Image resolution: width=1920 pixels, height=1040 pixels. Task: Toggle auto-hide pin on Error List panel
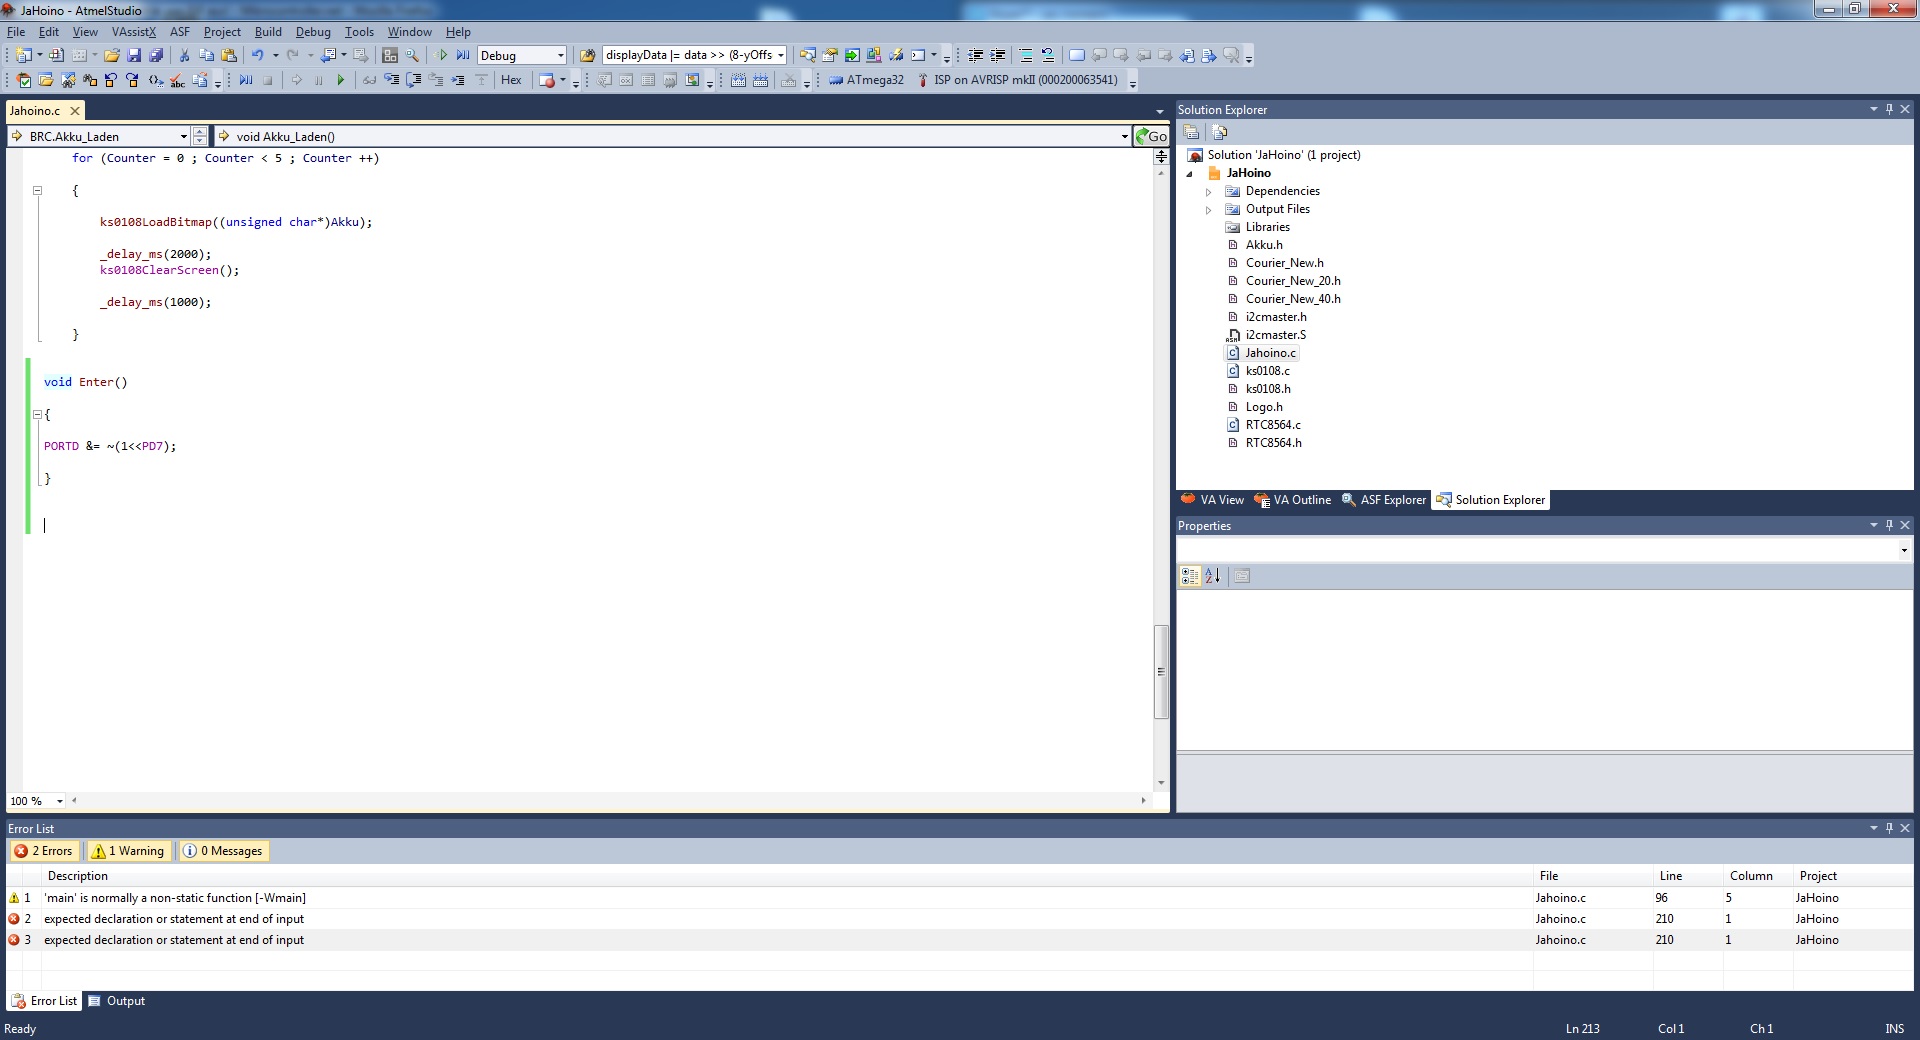(1889, 828)
